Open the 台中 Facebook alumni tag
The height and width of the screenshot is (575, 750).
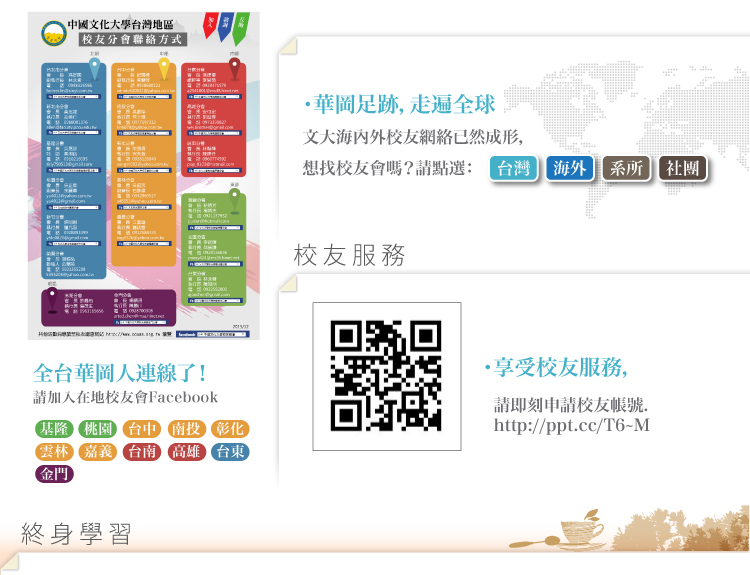142,429
